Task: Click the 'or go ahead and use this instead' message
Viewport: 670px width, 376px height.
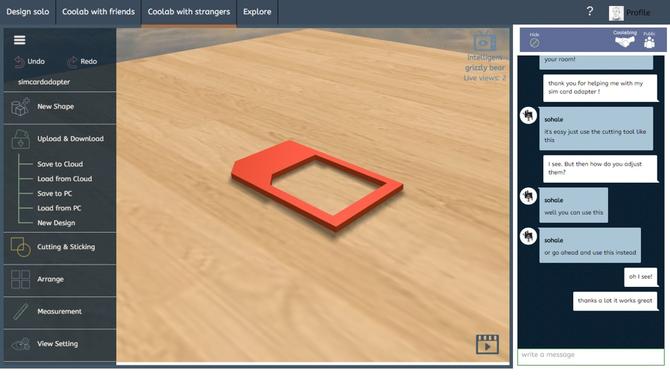Action: coord(590,245)
